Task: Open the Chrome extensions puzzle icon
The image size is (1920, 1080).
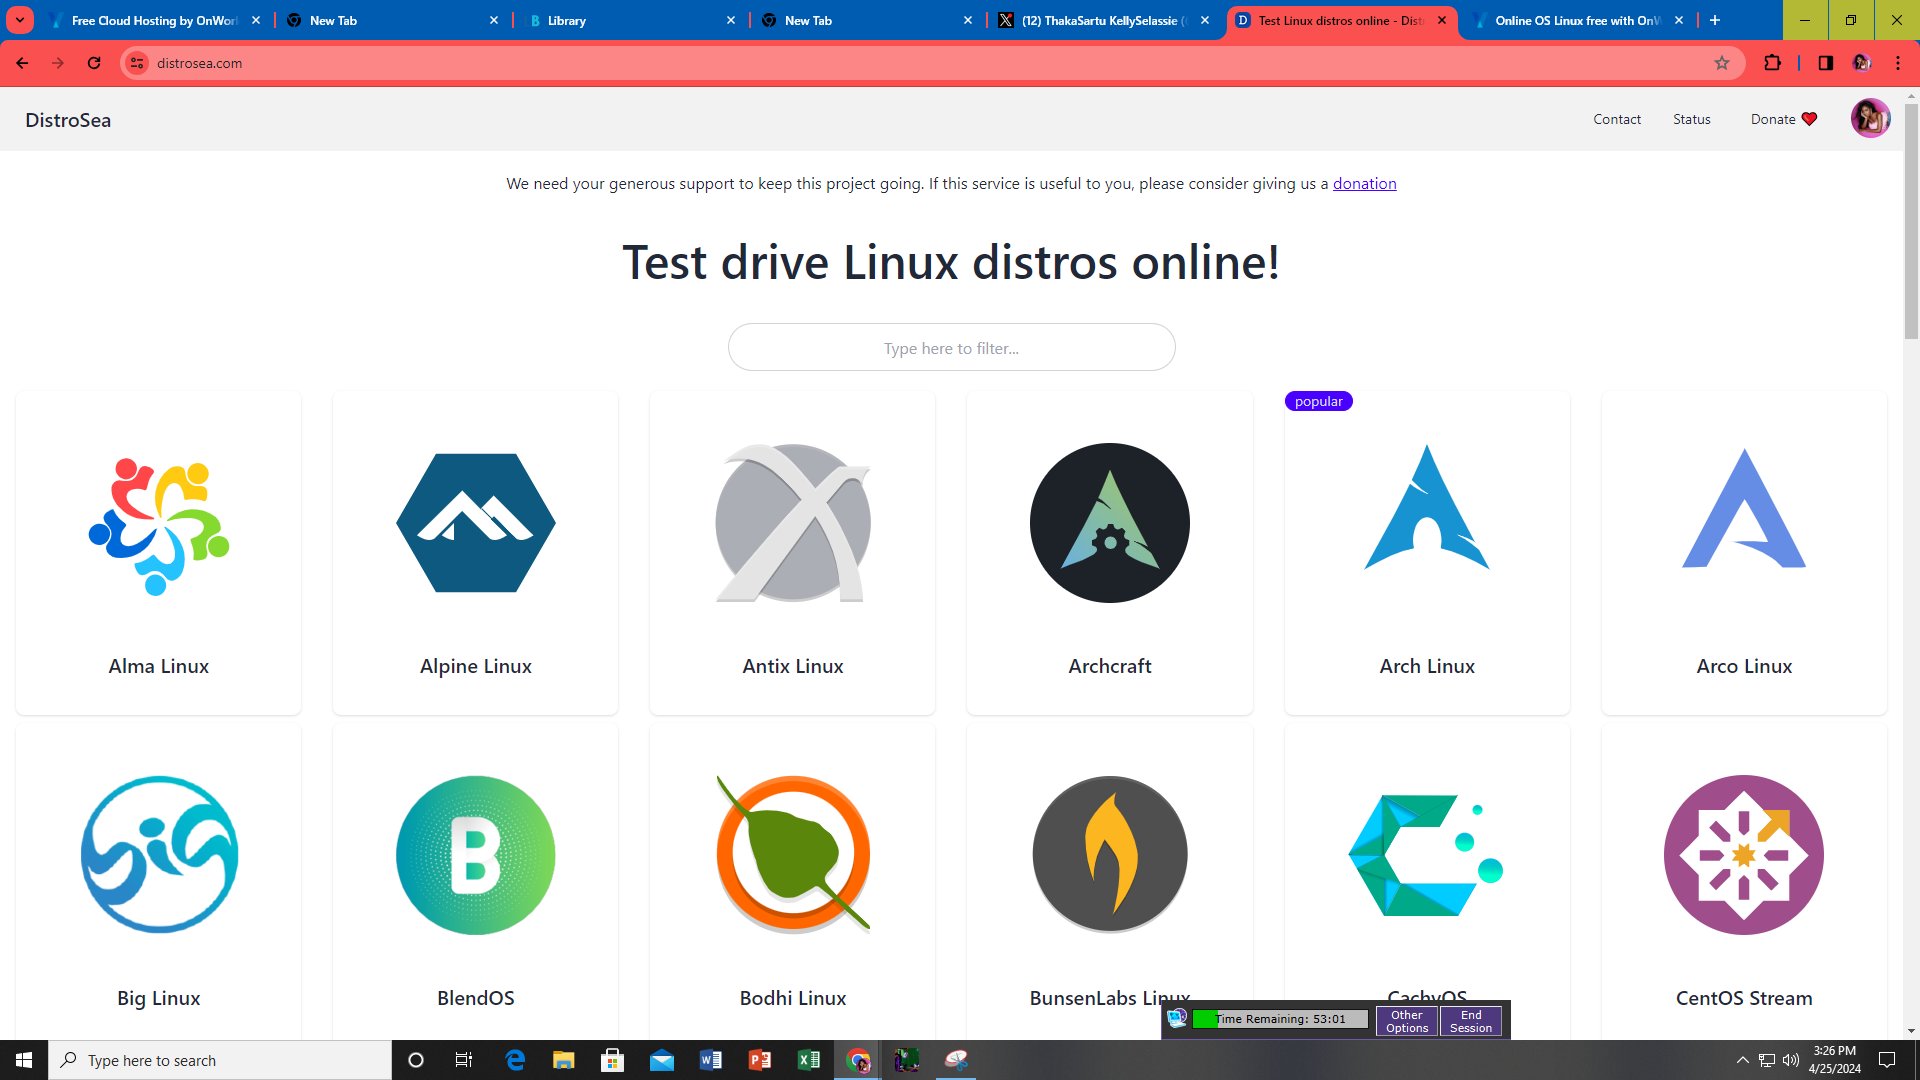Action: point(1772,63)
